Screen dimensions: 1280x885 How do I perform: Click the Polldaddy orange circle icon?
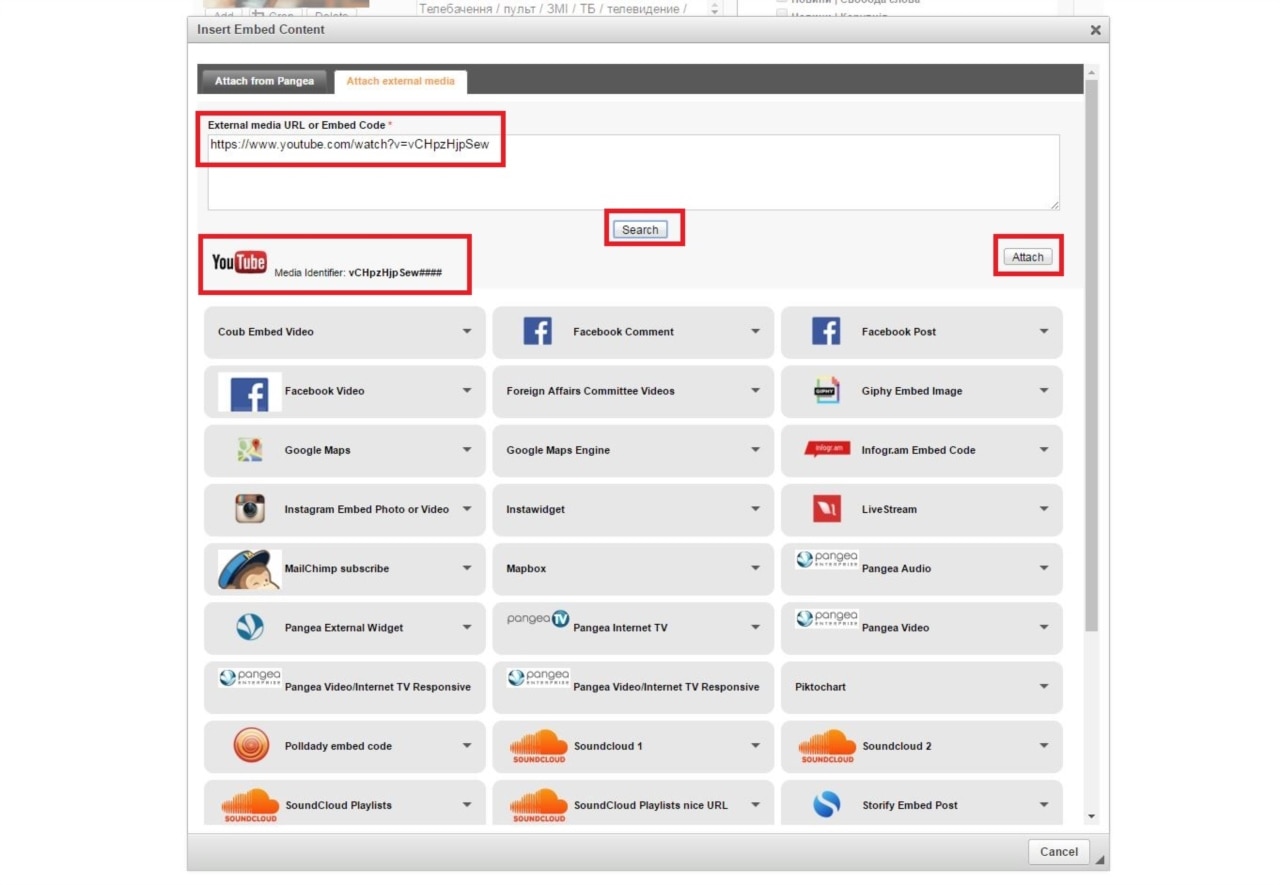click(251, 746)
